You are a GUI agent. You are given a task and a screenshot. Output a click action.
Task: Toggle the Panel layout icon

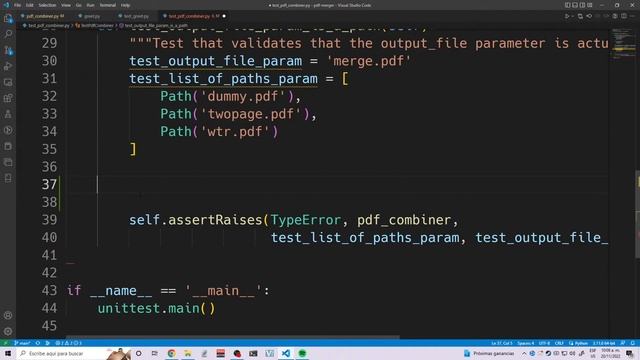coord(575,5)
